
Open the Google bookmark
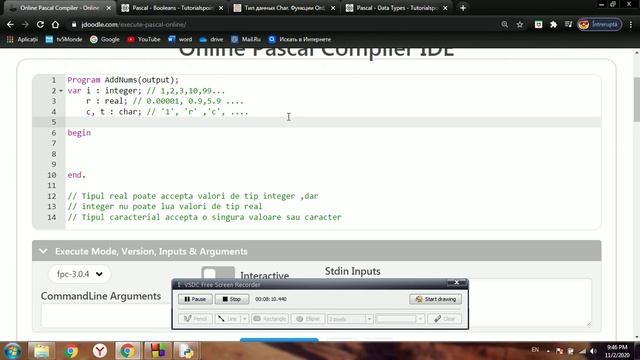(105, 39)
